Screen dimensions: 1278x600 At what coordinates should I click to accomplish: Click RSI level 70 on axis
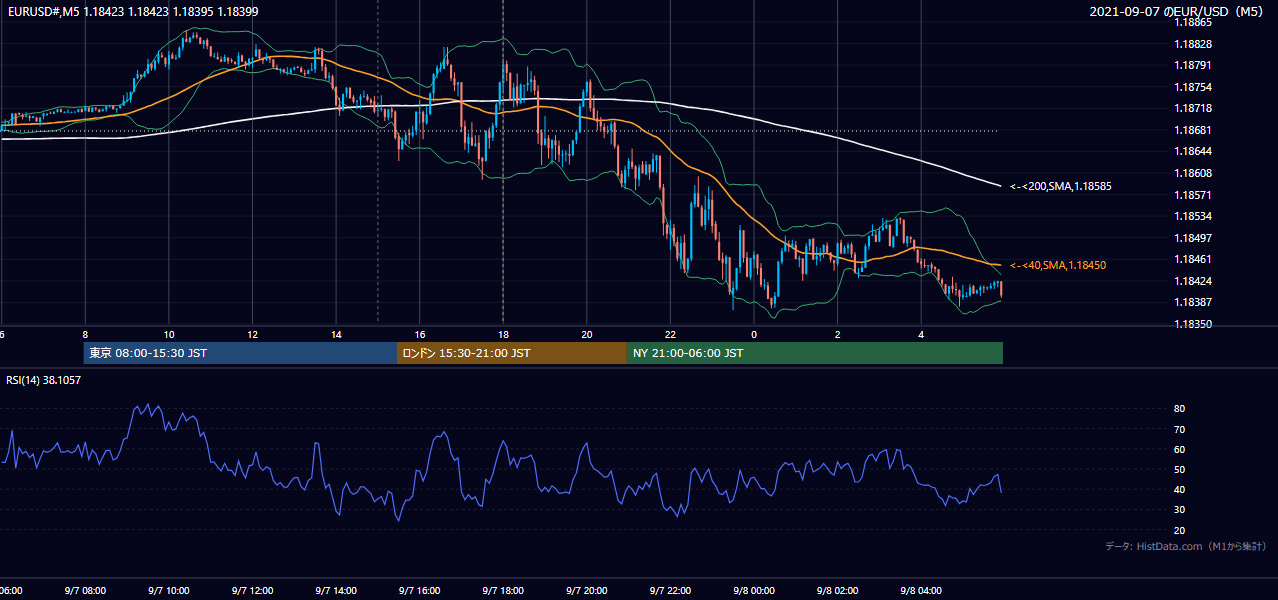pos(1180,429)
